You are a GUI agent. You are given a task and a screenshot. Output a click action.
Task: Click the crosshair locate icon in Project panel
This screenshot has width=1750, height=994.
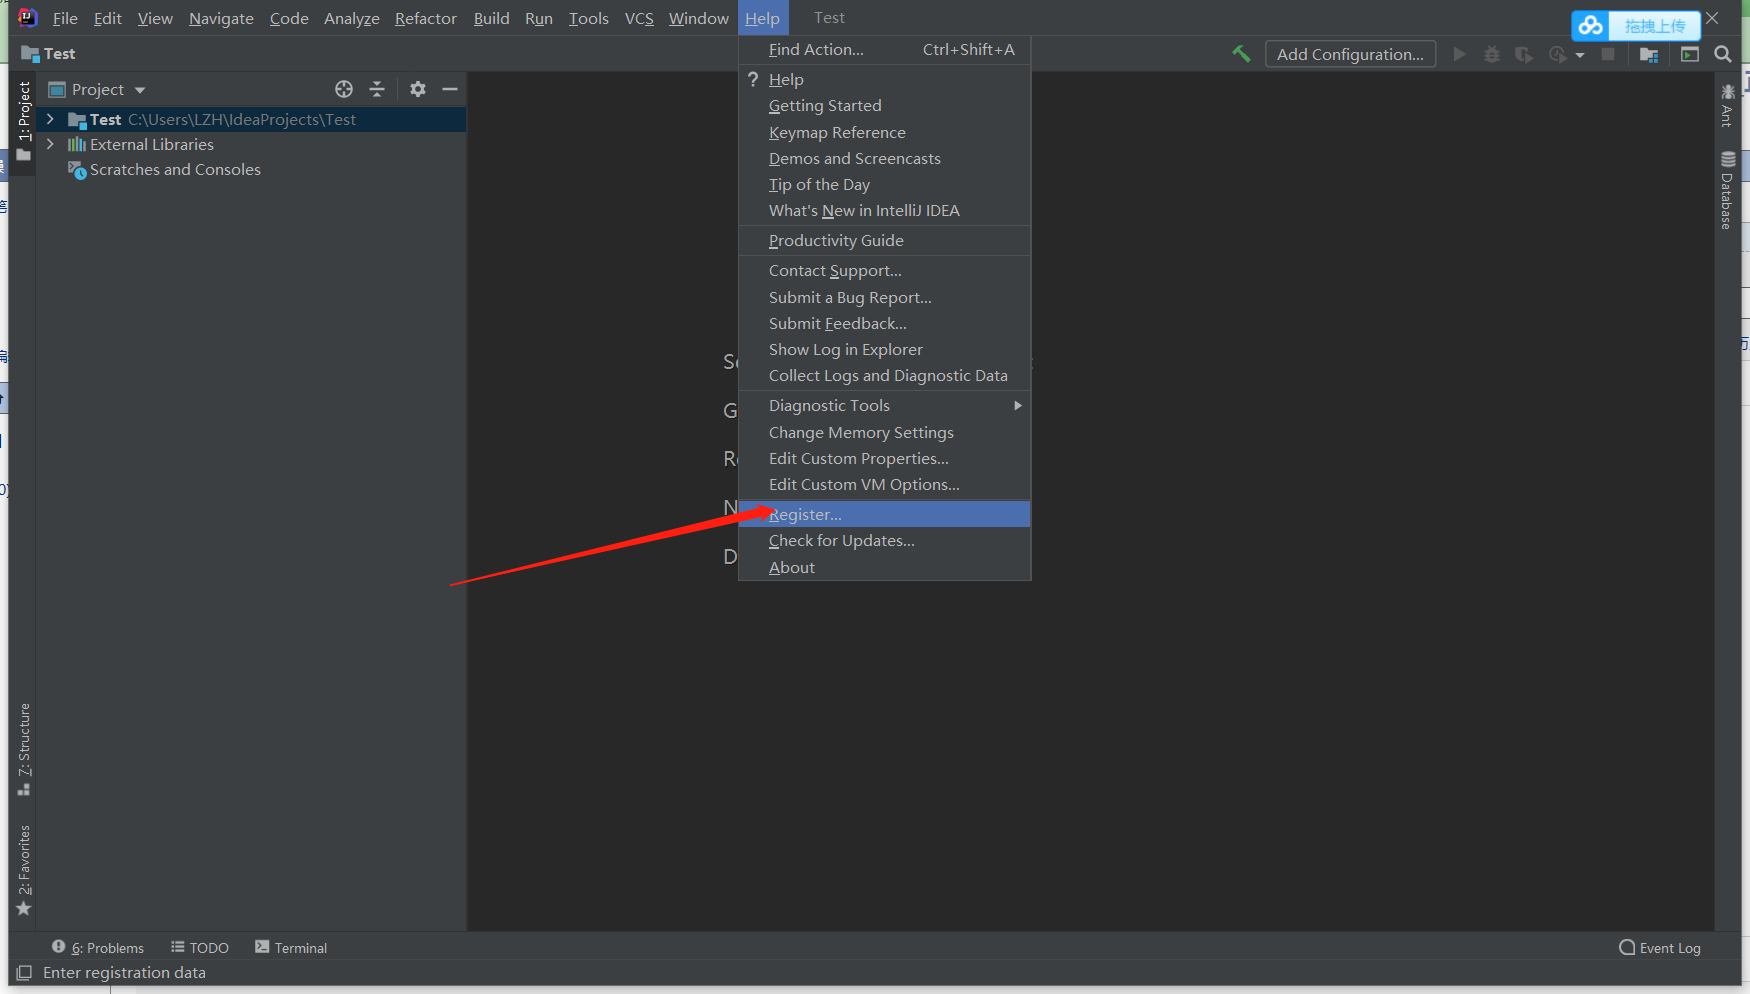tap(344, 89)
